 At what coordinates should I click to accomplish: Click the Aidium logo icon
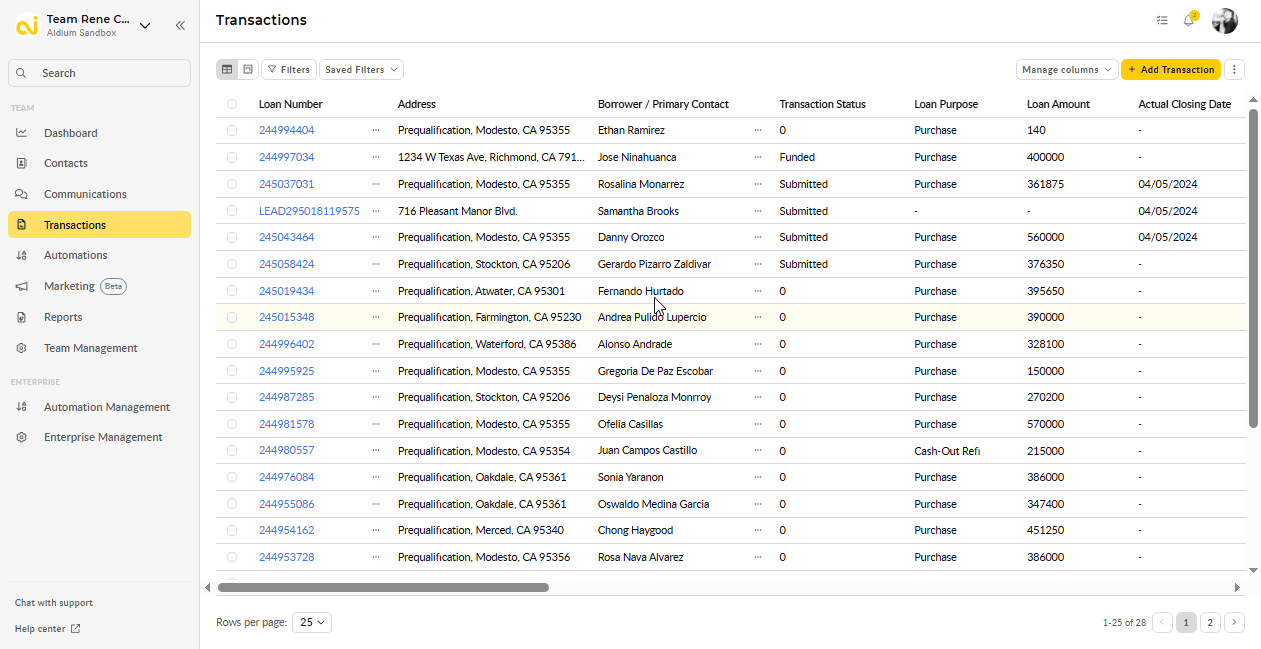click(27, 25)
